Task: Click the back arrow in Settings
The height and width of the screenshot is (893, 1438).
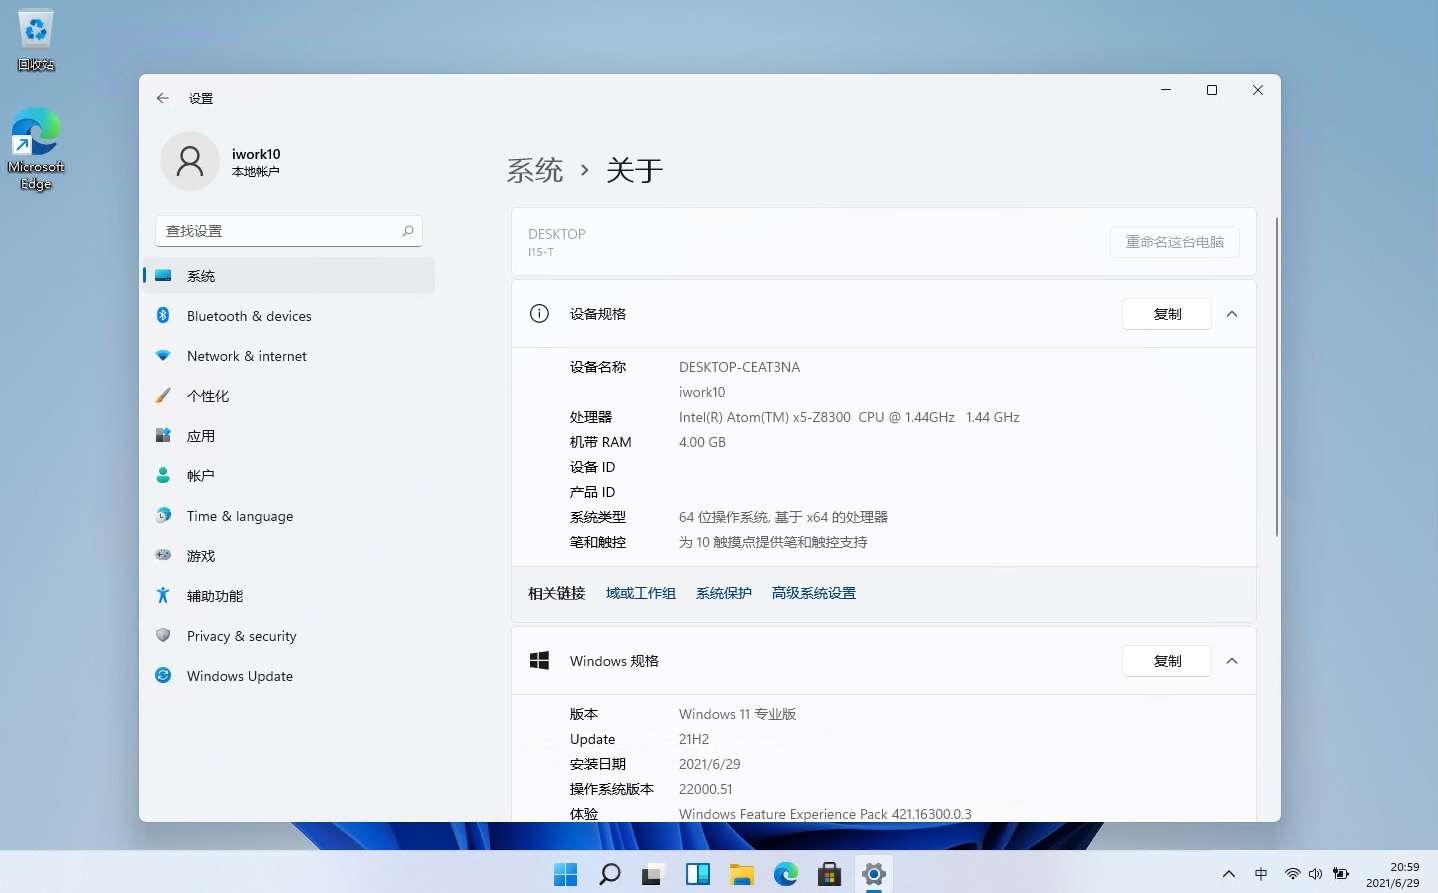Action: [x=163, y=98]
